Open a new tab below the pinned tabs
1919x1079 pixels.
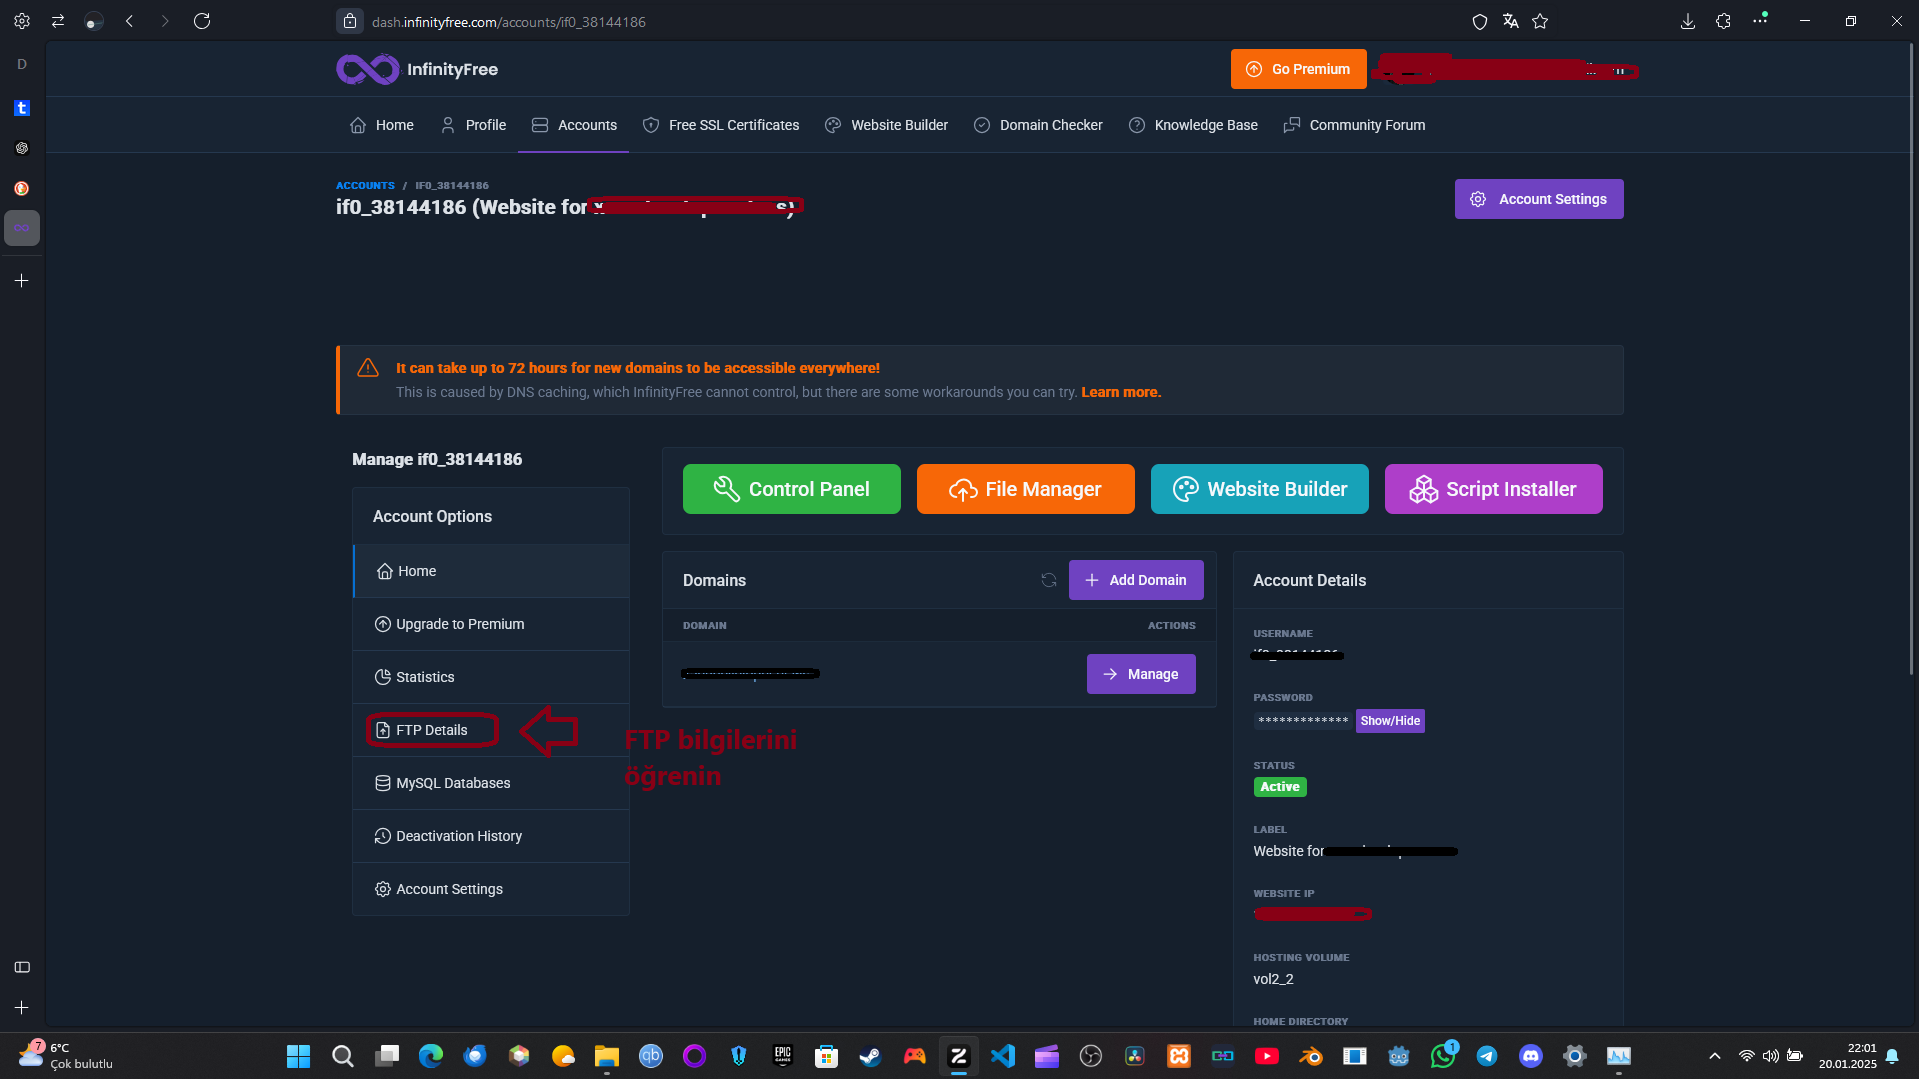click(x=22, y=281)
